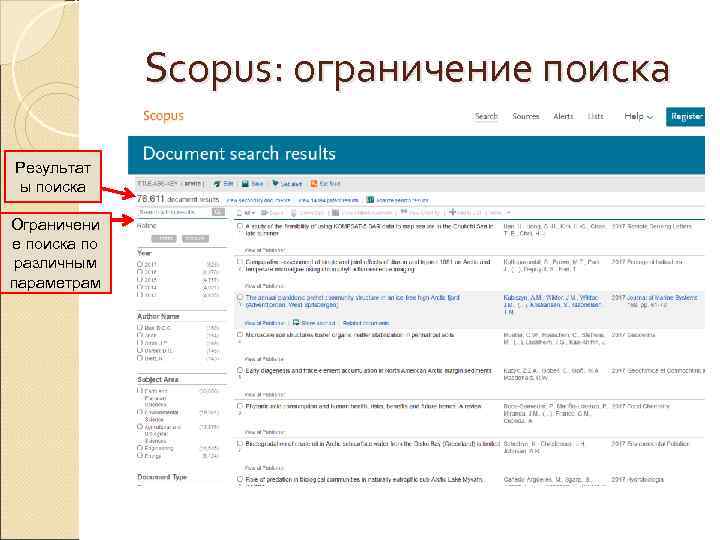Screen dimensions: 720x540
Task: Check the Early diagenesis article checkbox
Action: 240,370
